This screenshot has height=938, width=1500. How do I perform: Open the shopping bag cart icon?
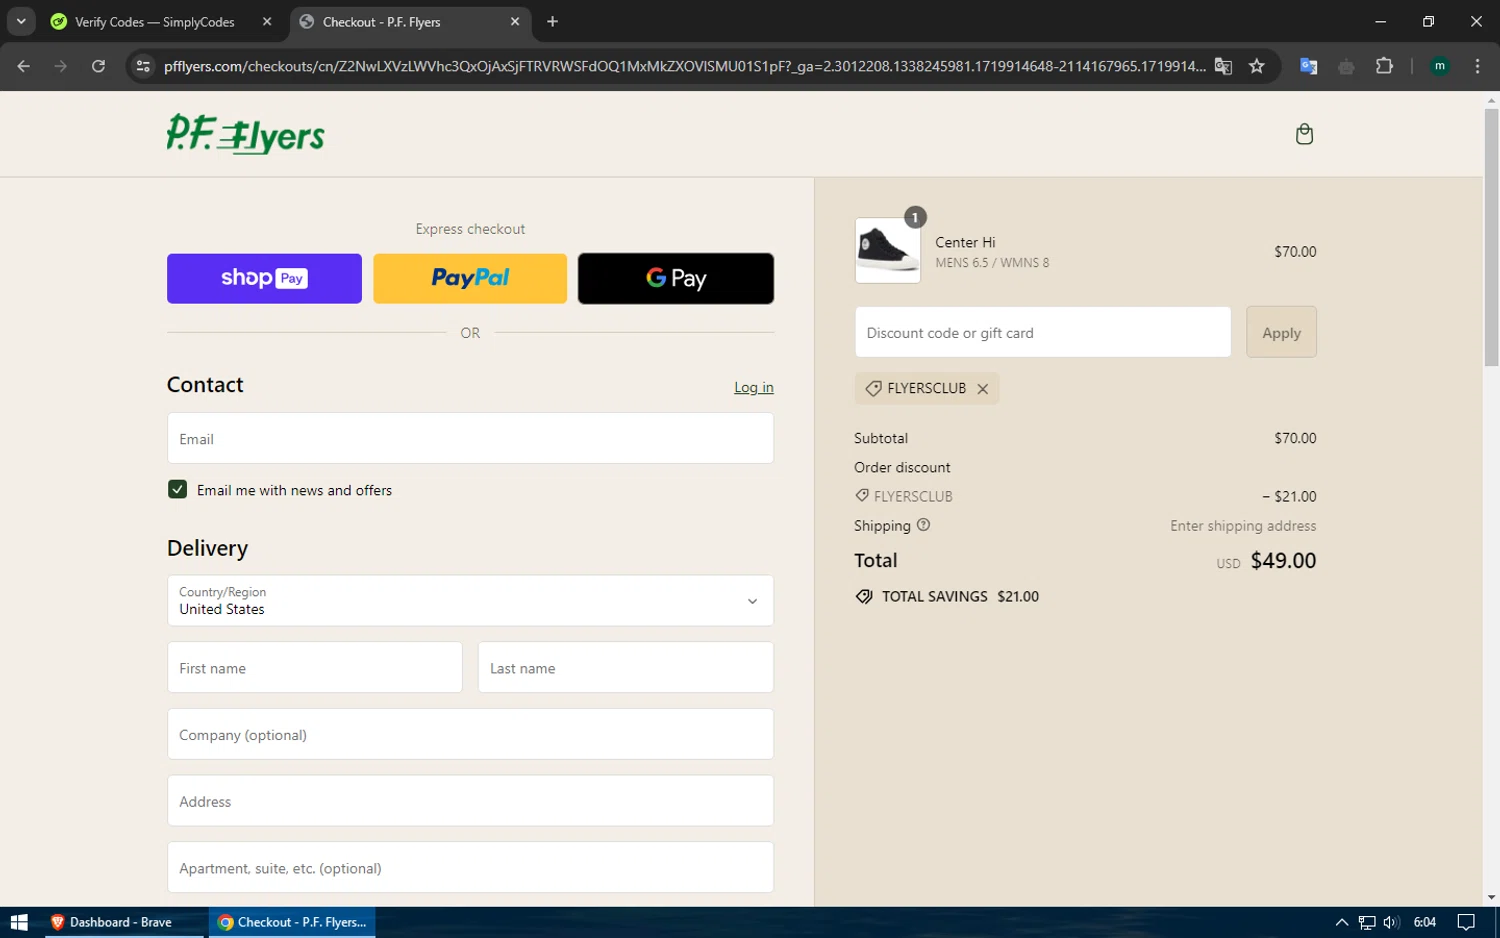(1304, 134)
